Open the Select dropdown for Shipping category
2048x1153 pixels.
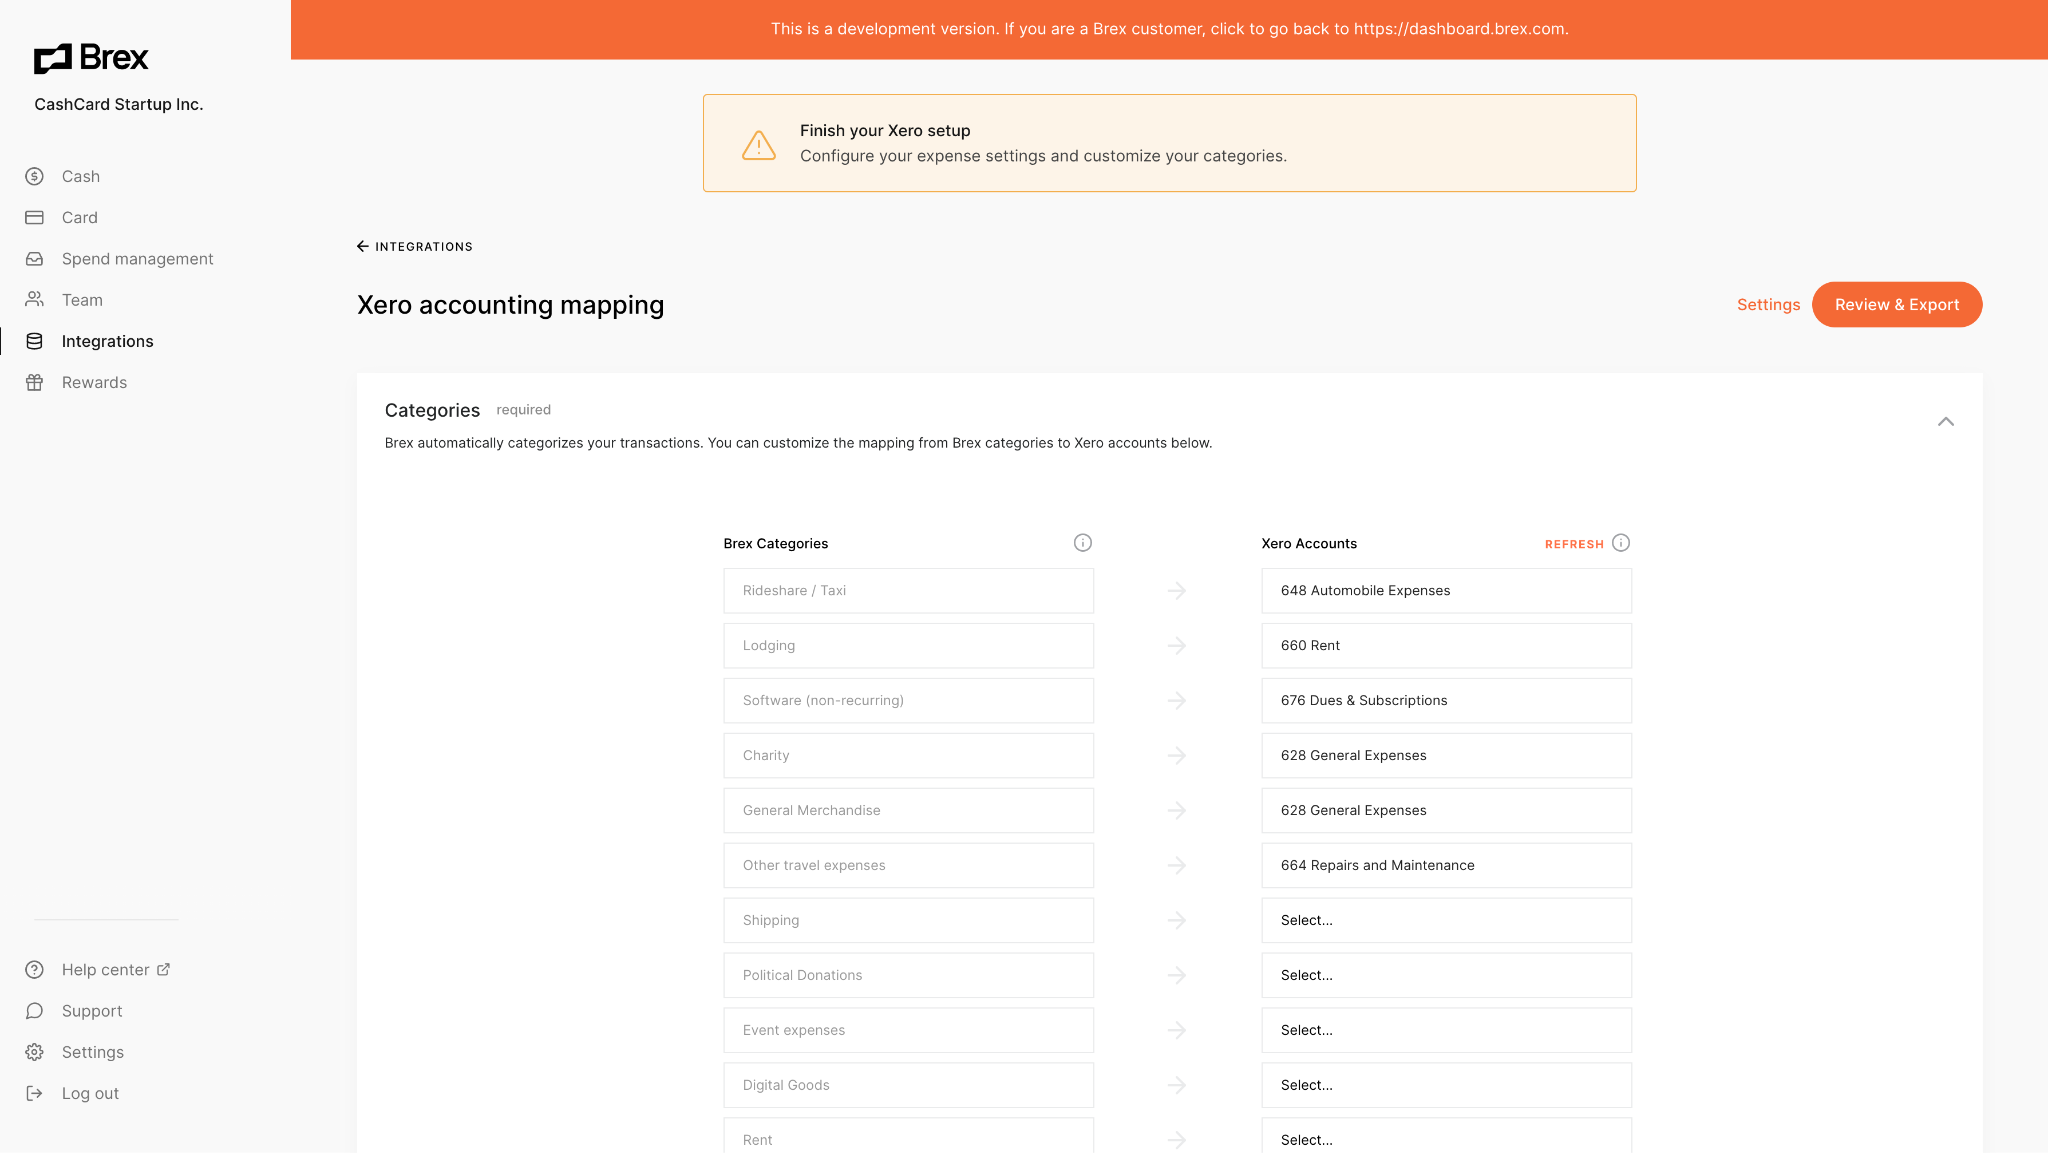(1446, 919)
